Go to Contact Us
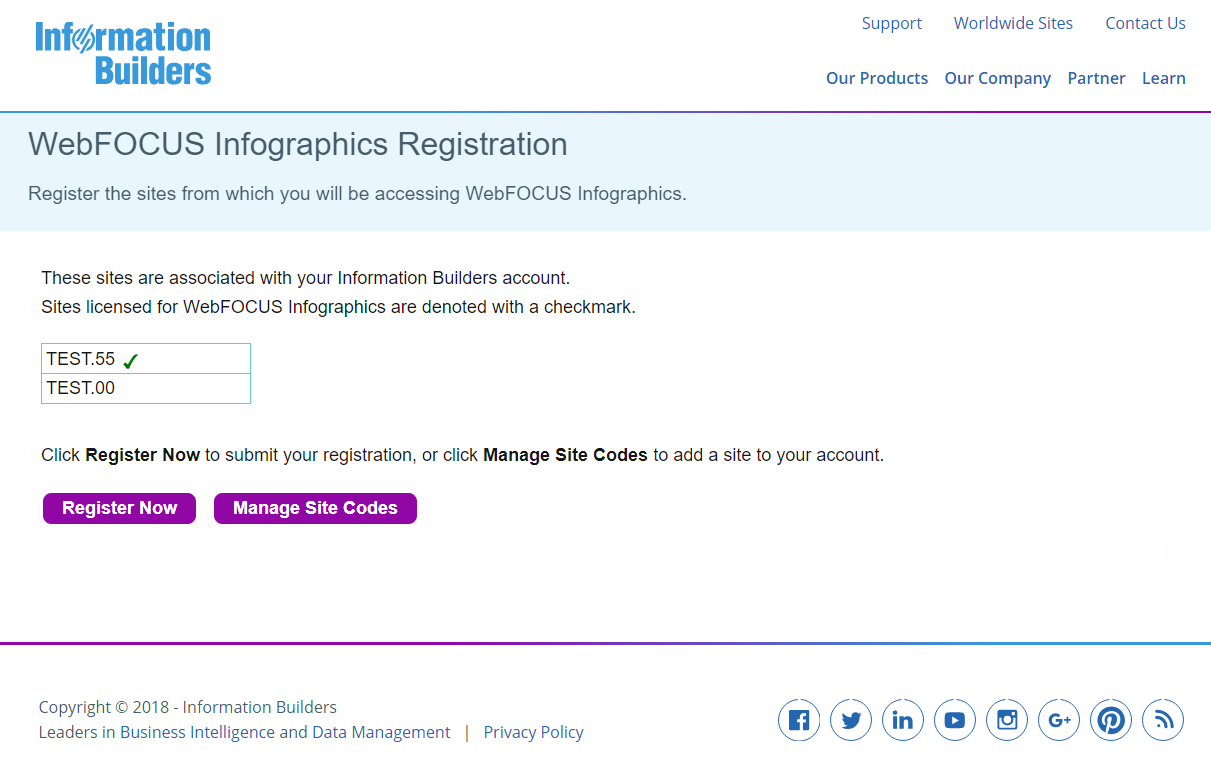Screen dimensions: 1211x759 click(x=1145, y=23)
